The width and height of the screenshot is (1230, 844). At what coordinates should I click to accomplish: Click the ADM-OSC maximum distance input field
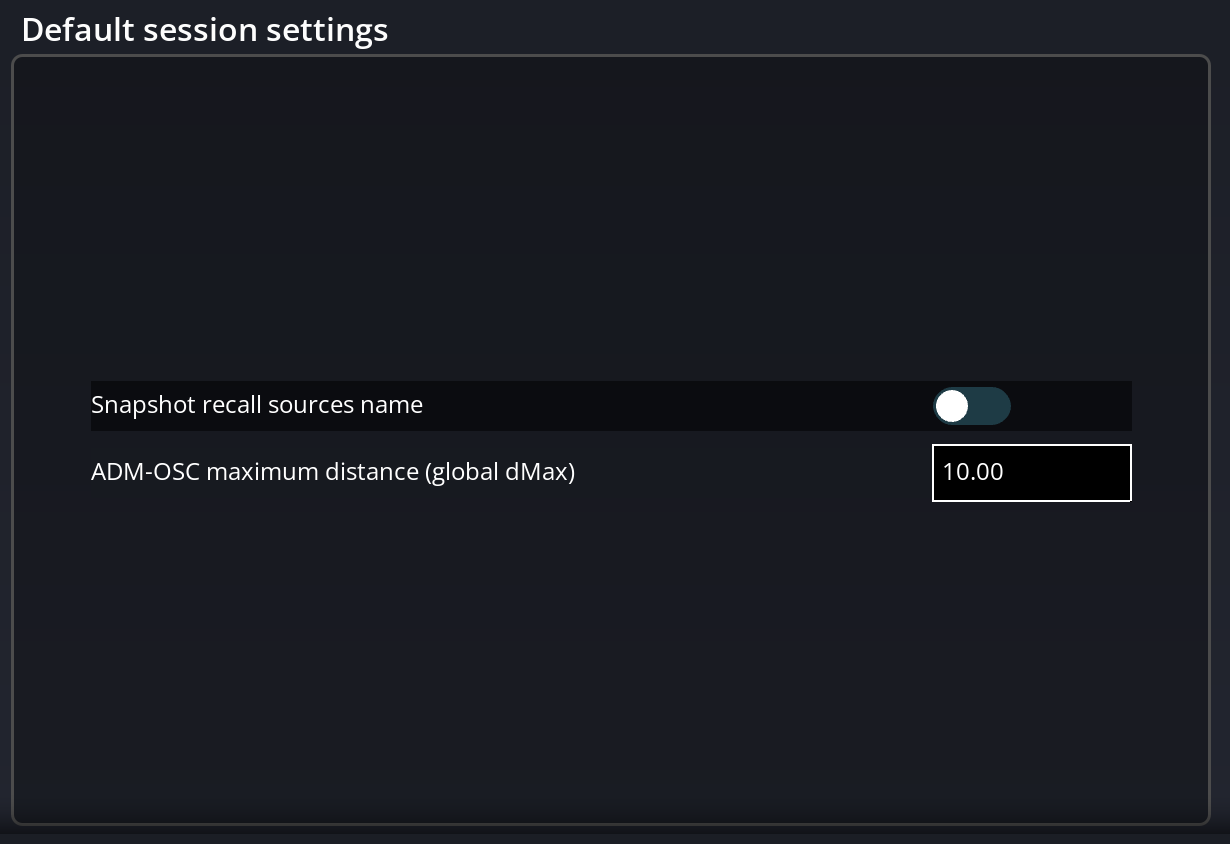[1031, 472]
